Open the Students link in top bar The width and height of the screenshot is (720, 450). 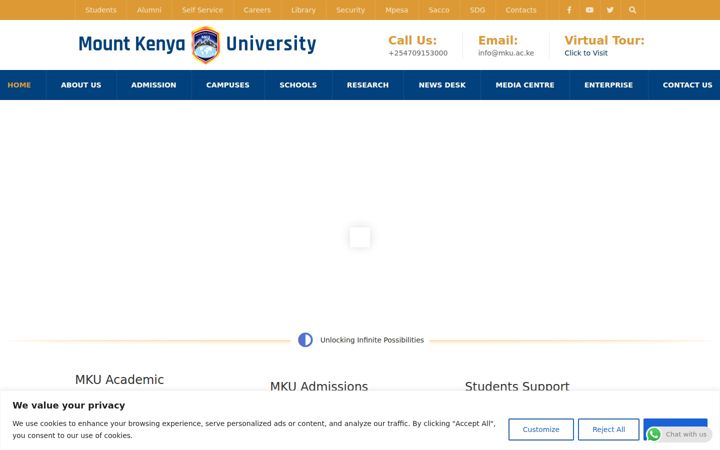(101, 10)
